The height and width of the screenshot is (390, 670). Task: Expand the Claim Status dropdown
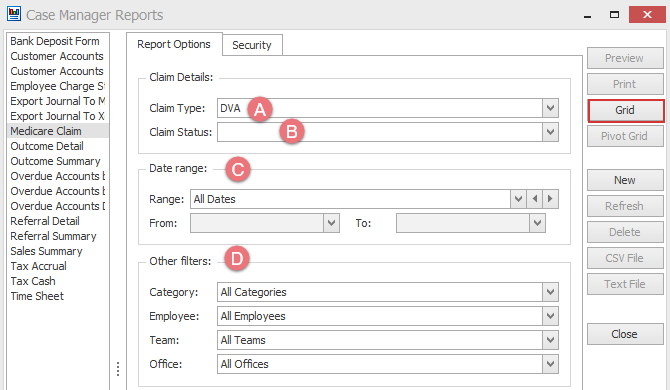(x=550, y=132)
